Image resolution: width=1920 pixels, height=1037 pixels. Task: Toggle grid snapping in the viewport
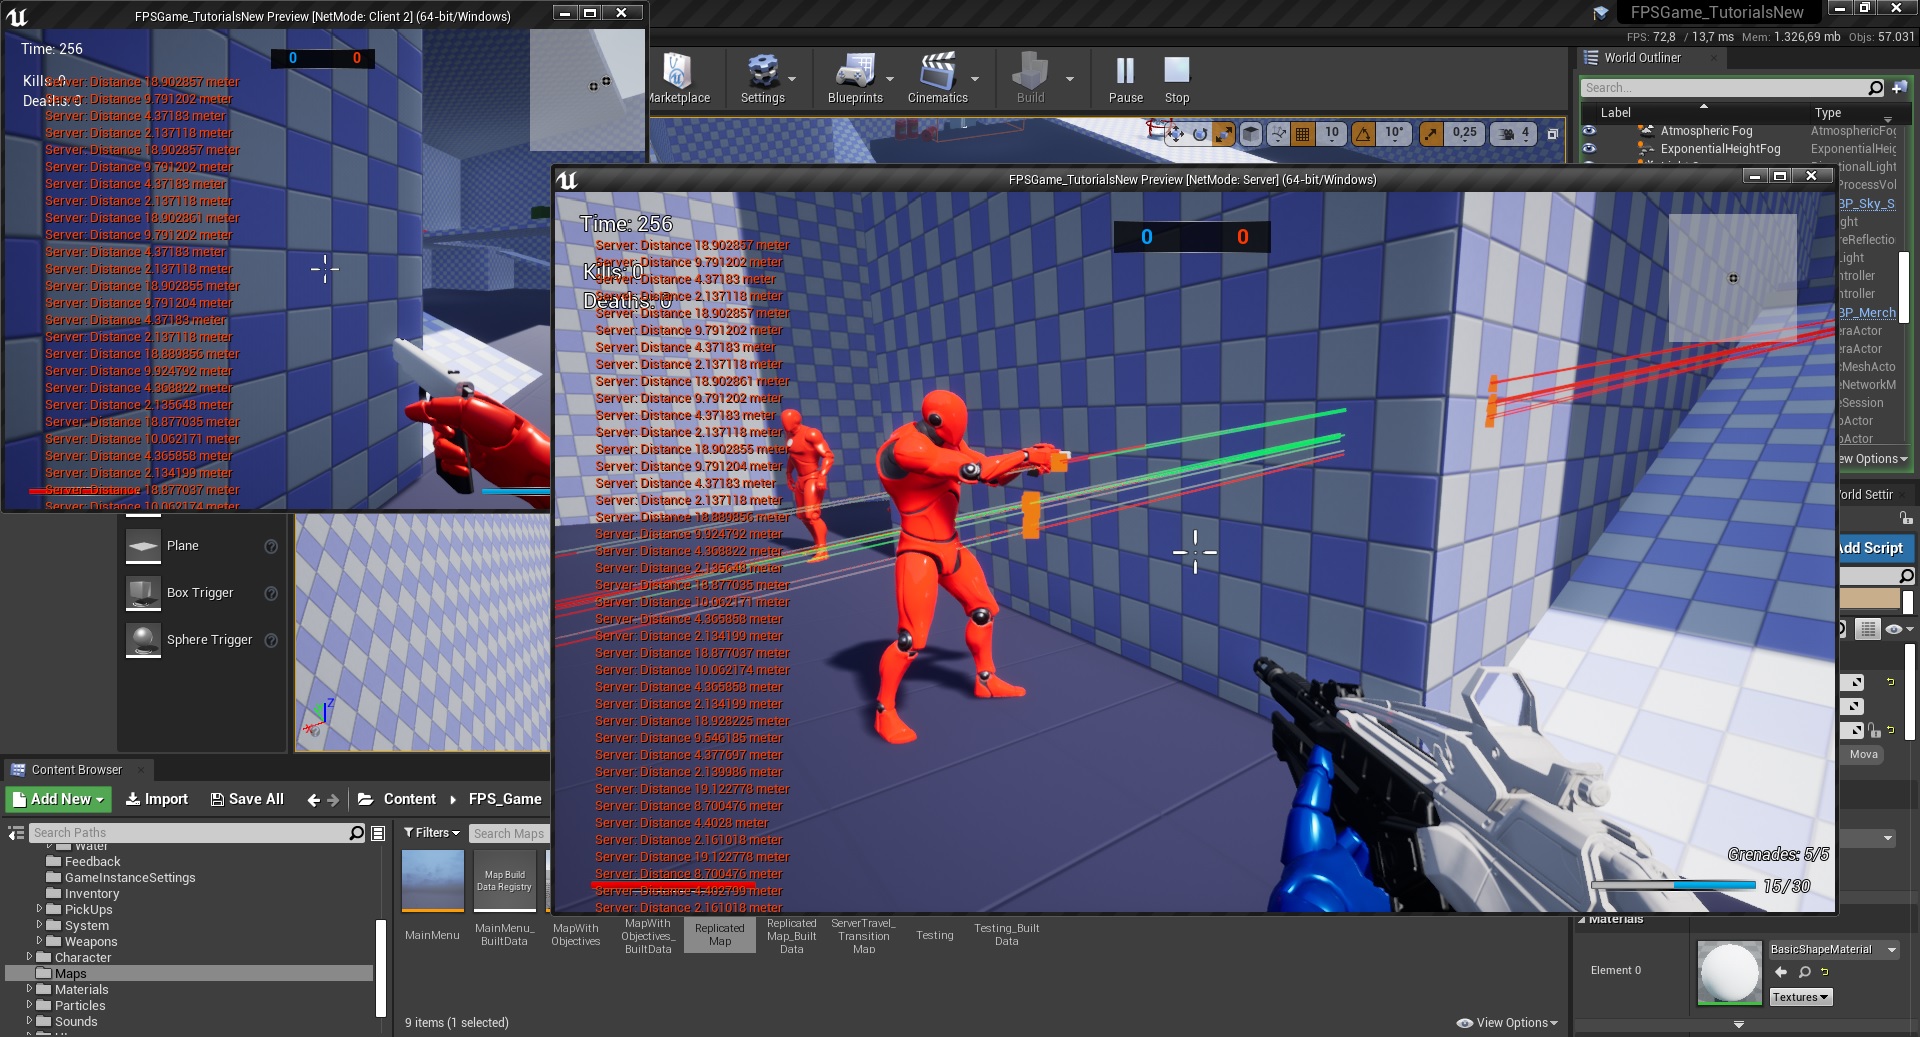[x=1302, y=134]
